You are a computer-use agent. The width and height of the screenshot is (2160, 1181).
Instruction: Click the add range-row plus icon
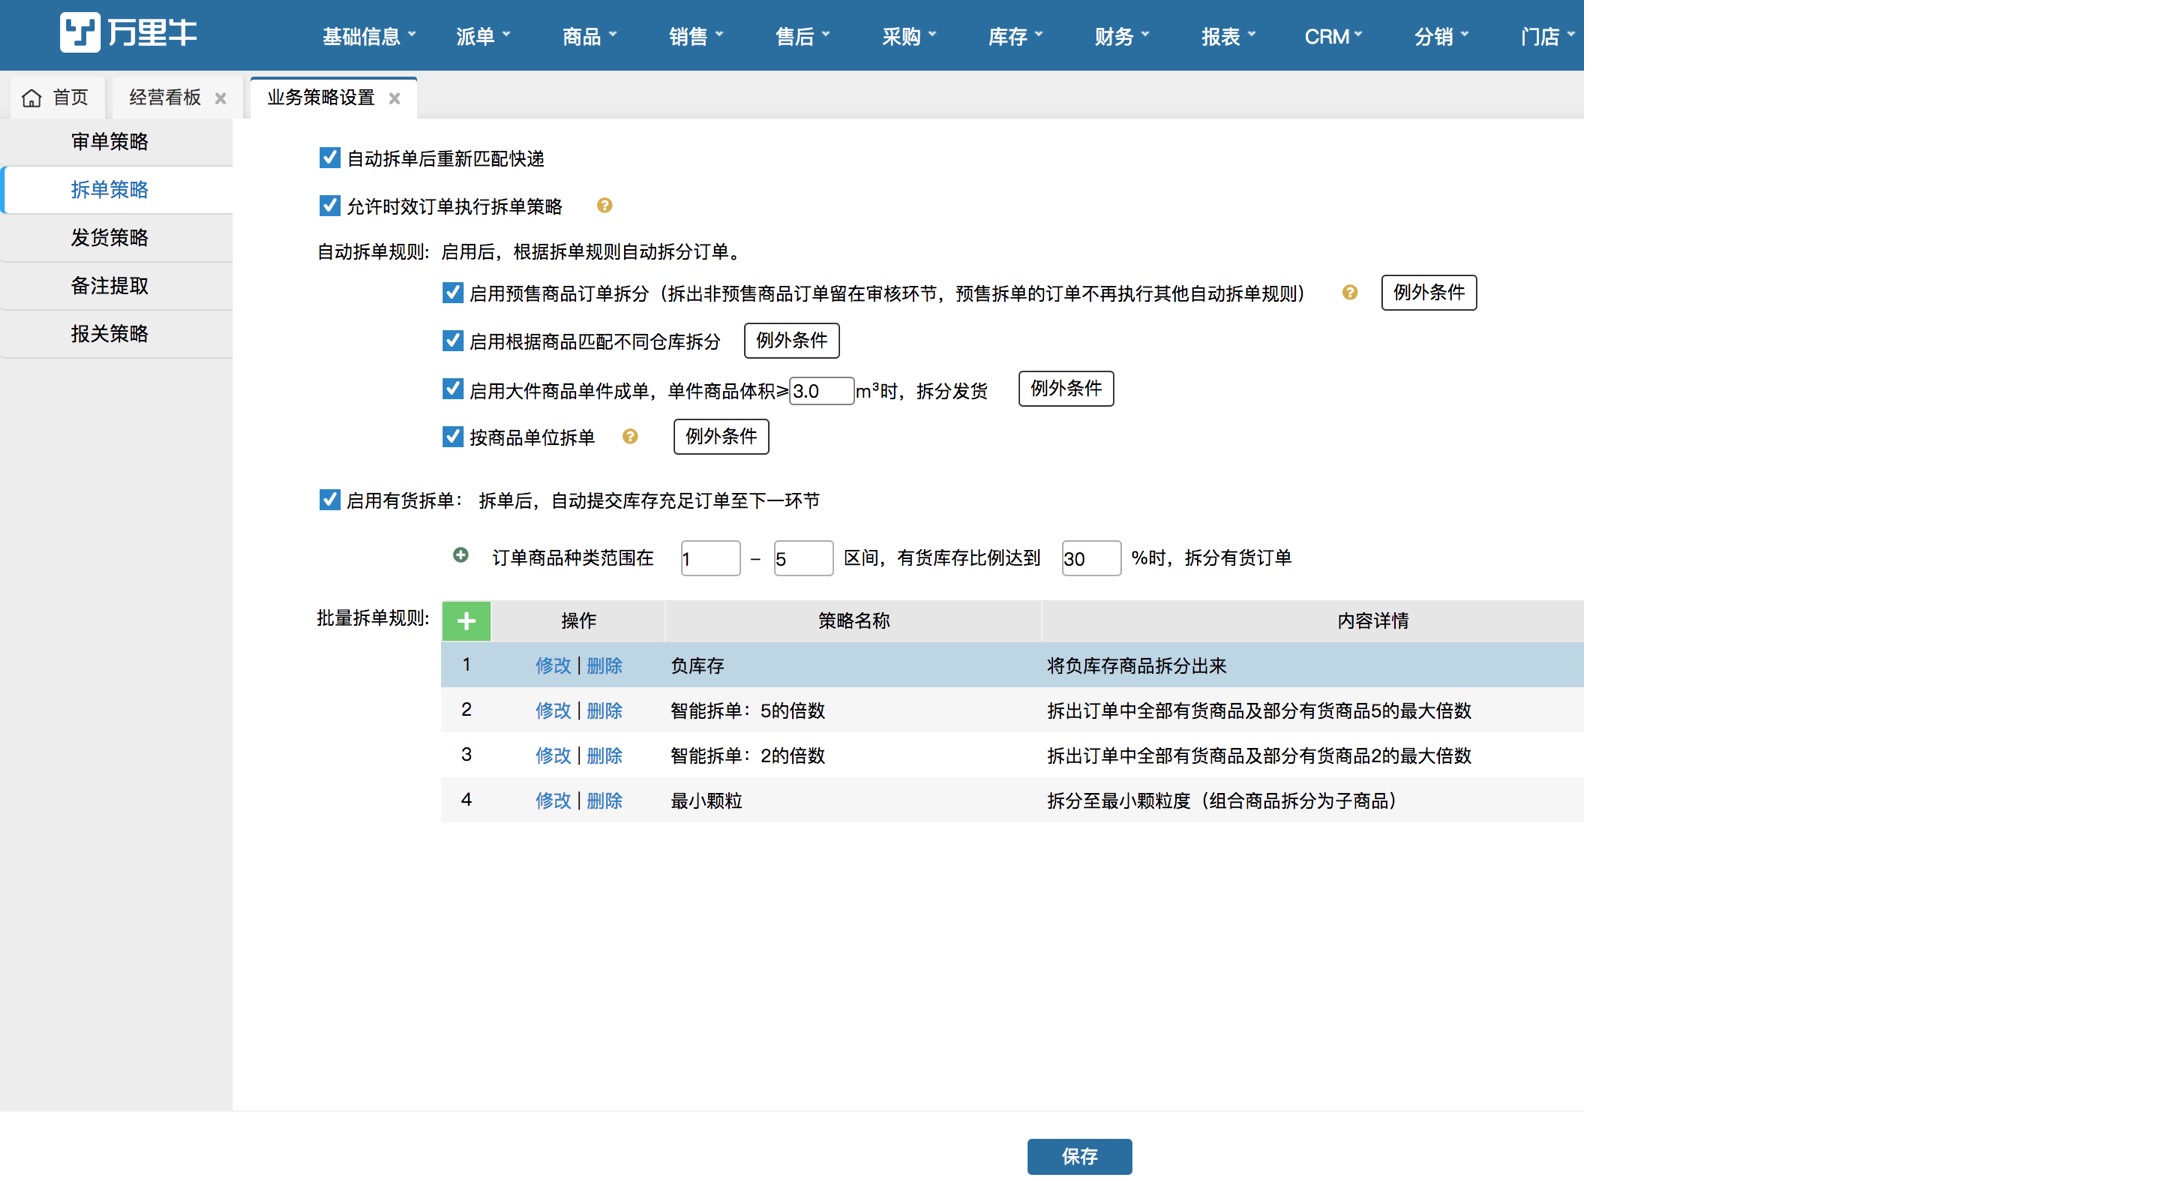point(460,555)
